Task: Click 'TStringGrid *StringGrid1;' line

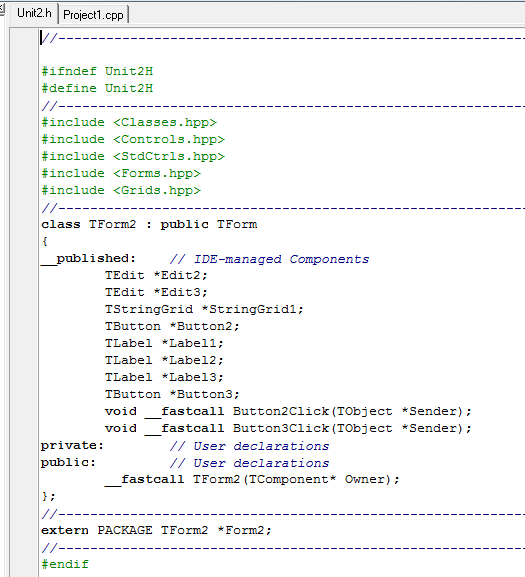Action: coord(204,309)
